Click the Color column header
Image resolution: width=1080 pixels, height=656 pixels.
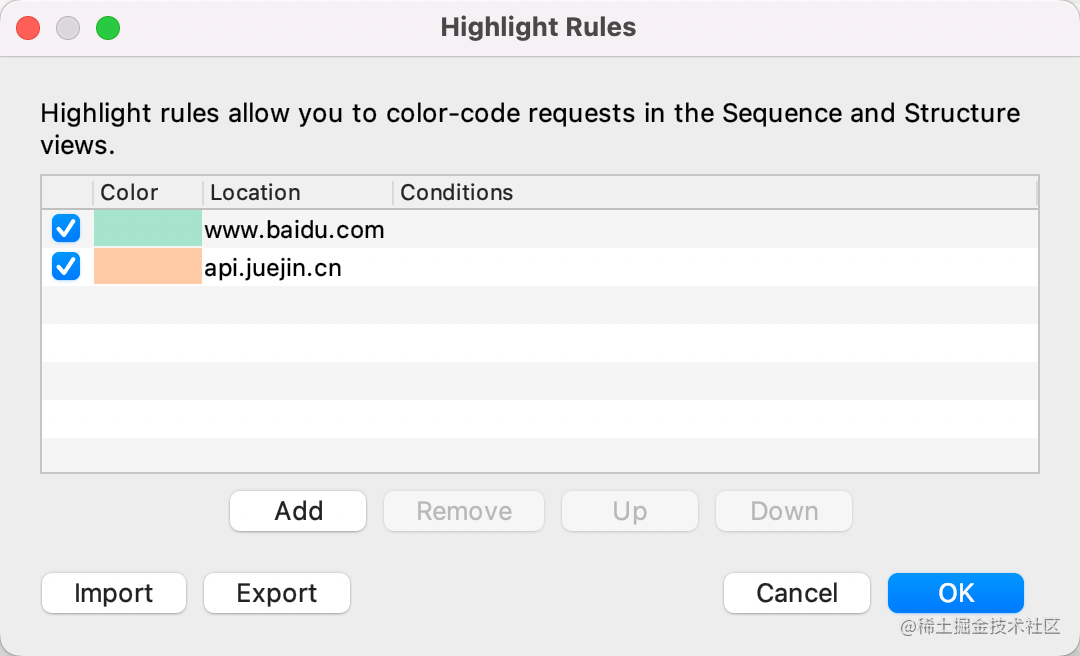(130, 193)
